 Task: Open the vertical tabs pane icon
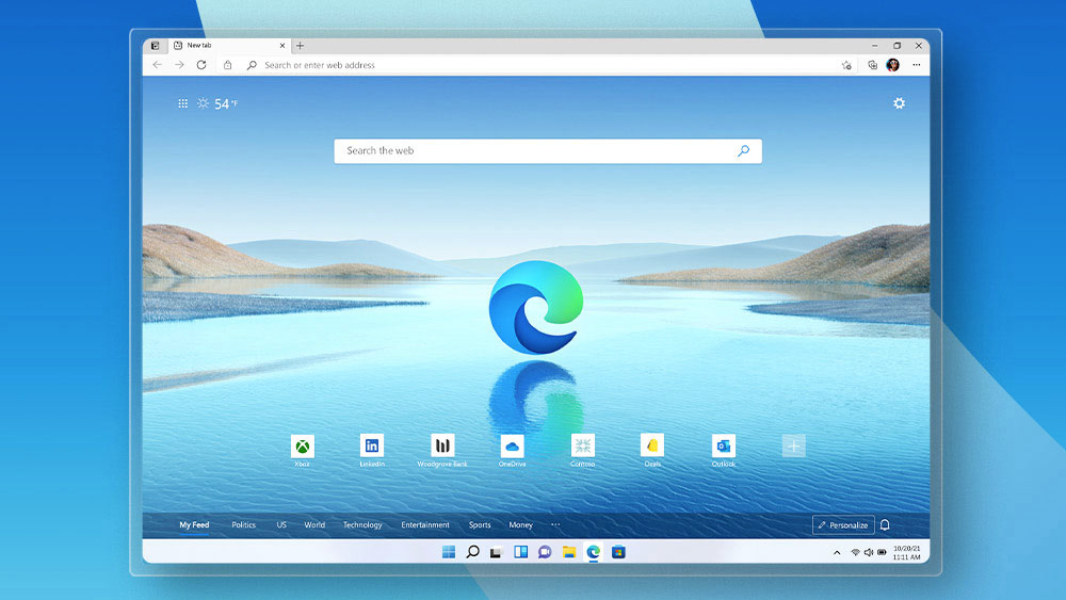point(155,46)
